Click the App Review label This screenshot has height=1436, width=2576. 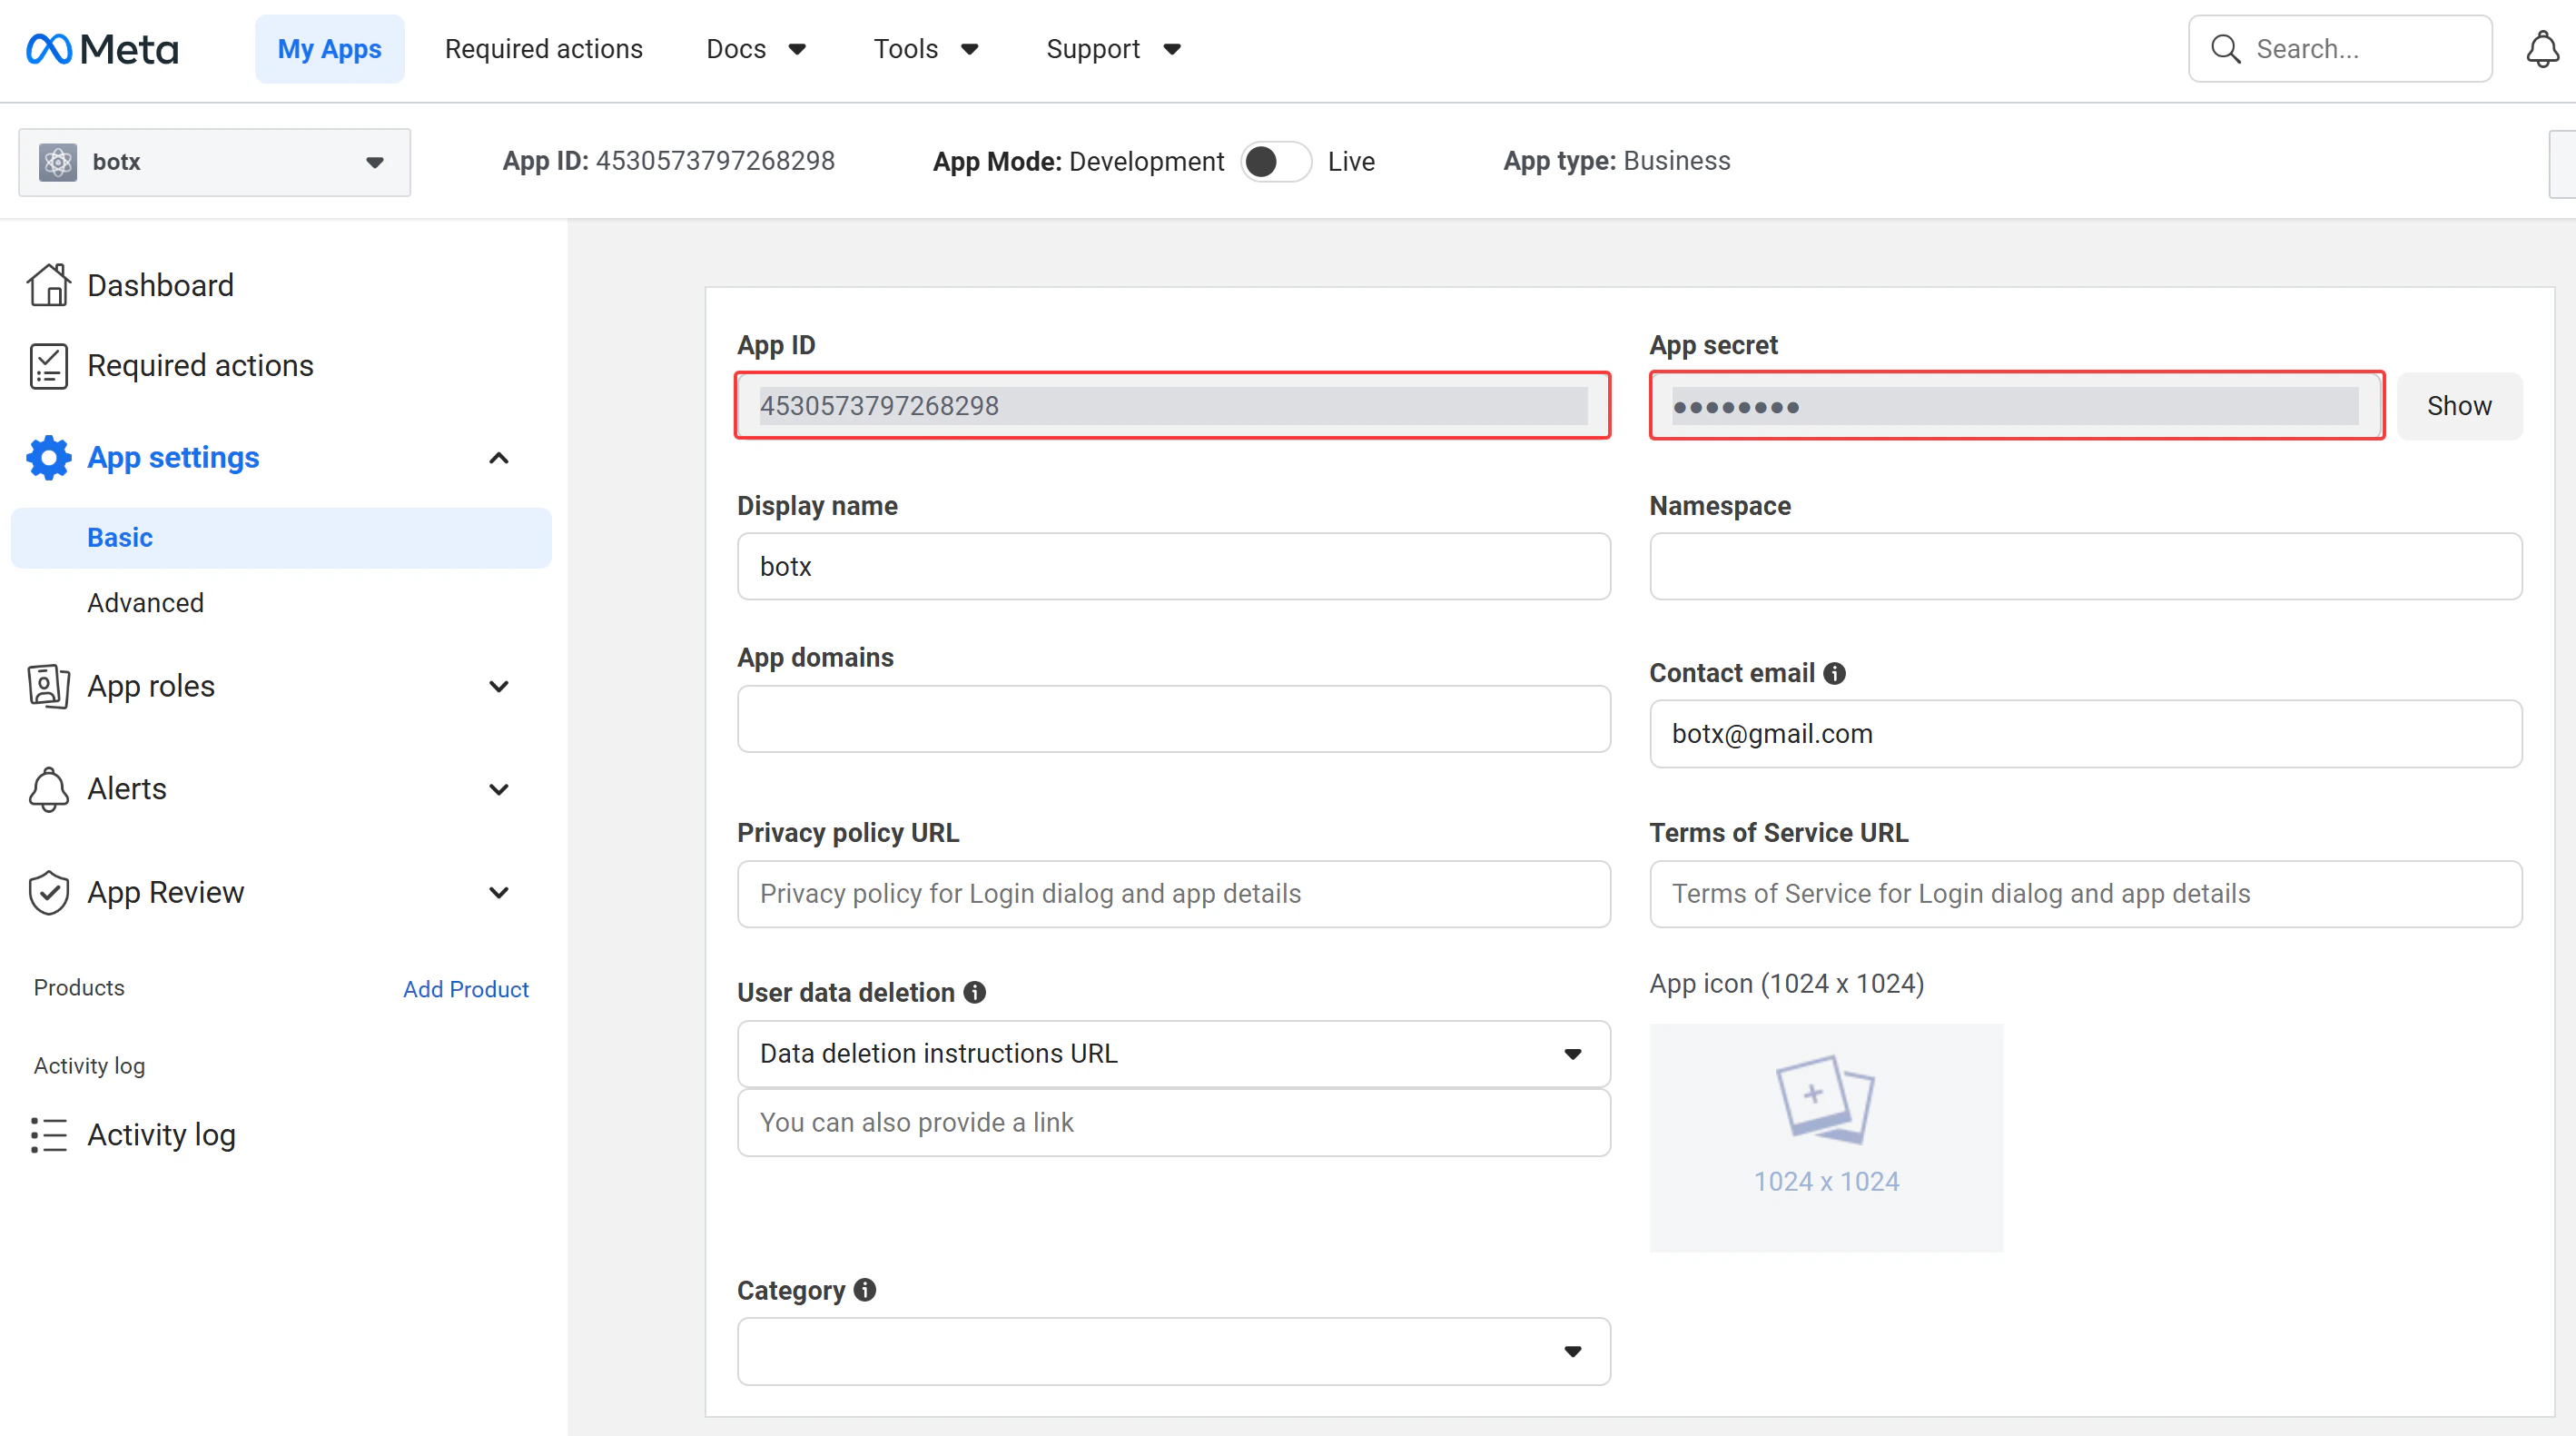click(165, 892)
